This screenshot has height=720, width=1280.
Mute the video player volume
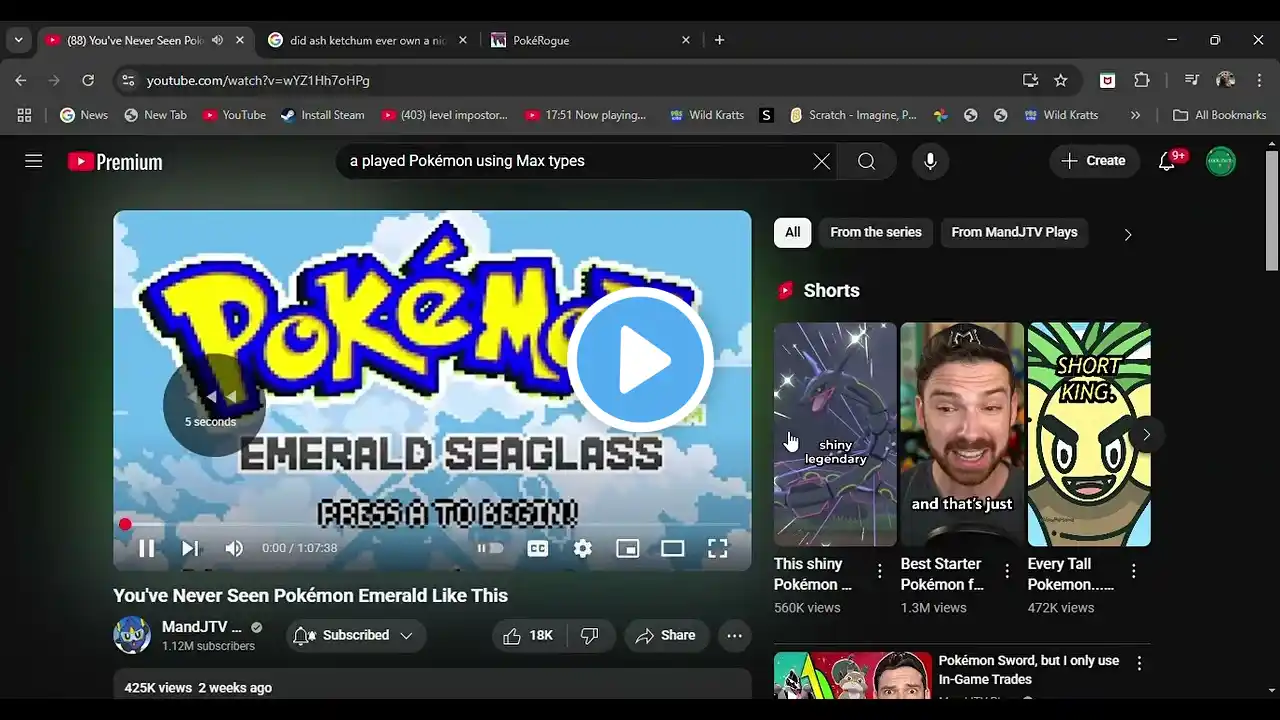(234, 548)
